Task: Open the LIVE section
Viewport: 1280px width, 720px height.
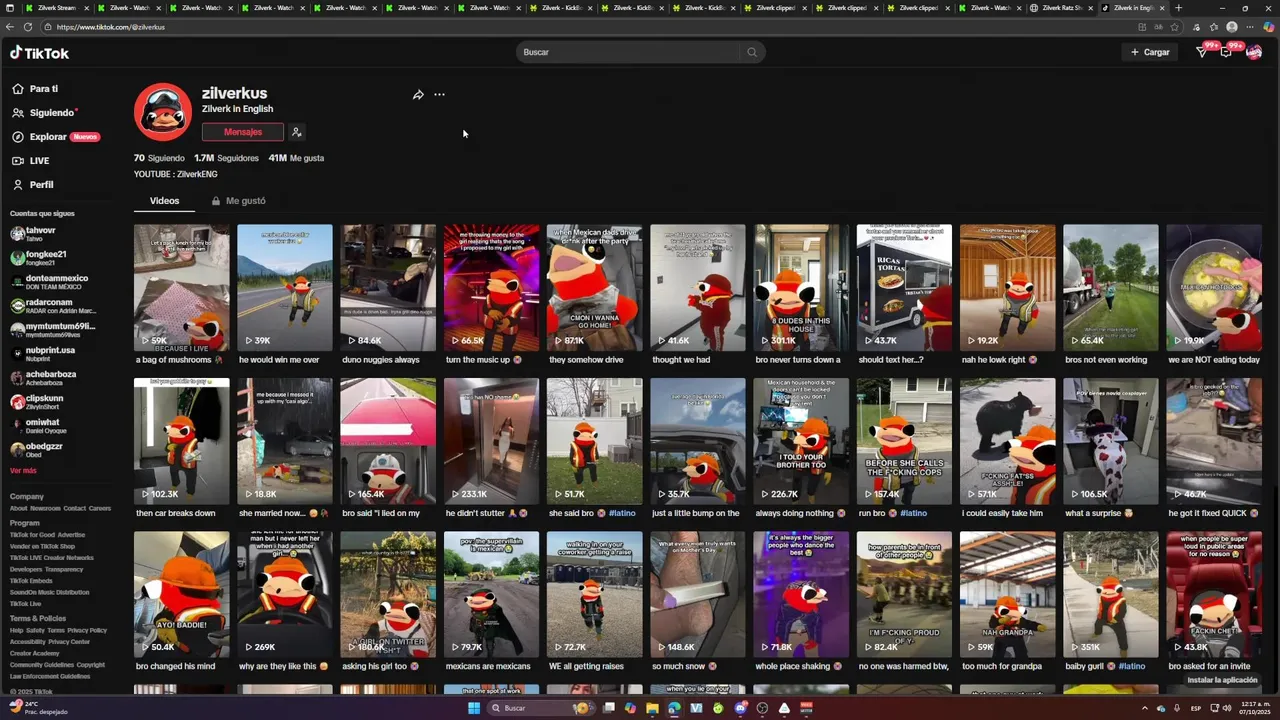Action: point(31,161)
